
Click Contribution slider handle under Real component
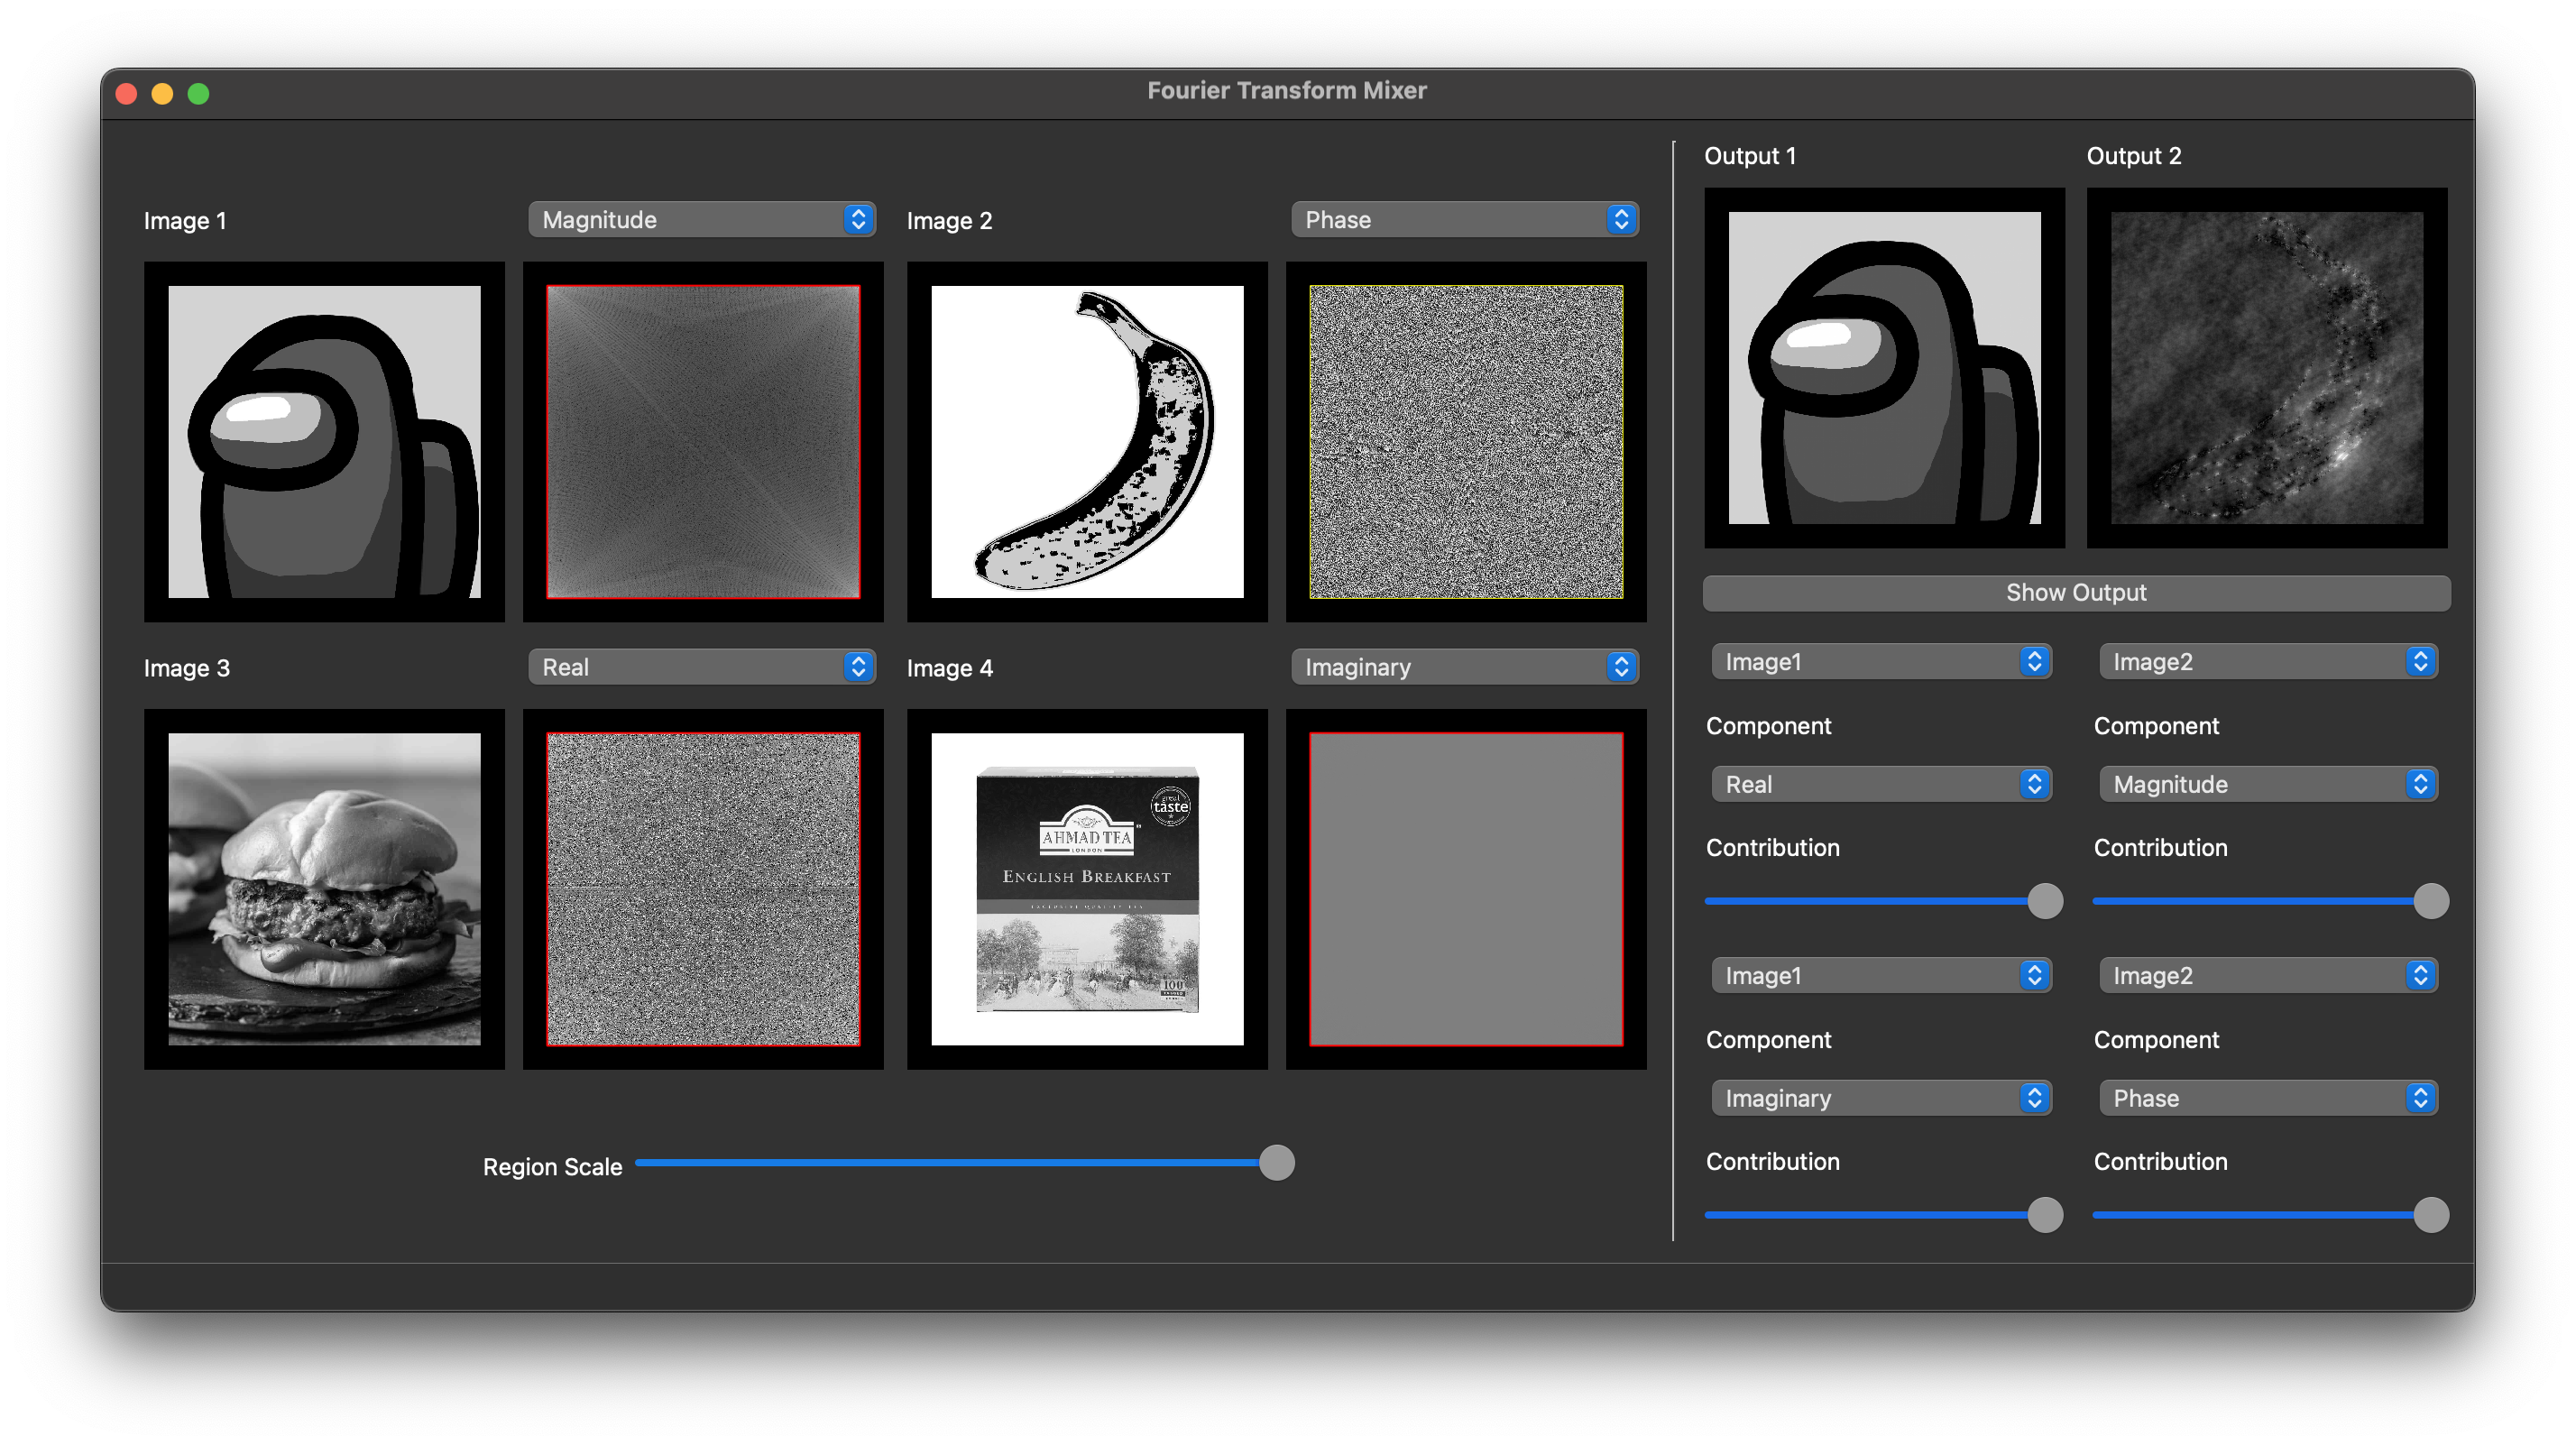pyautogui.click(x=2045, y=901)
